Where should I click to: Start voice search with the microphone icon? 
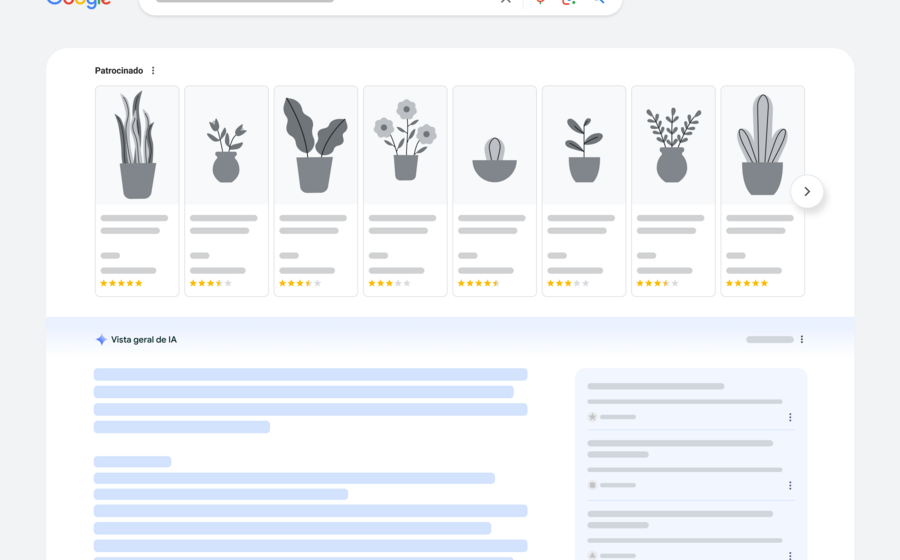pos(540,2)
